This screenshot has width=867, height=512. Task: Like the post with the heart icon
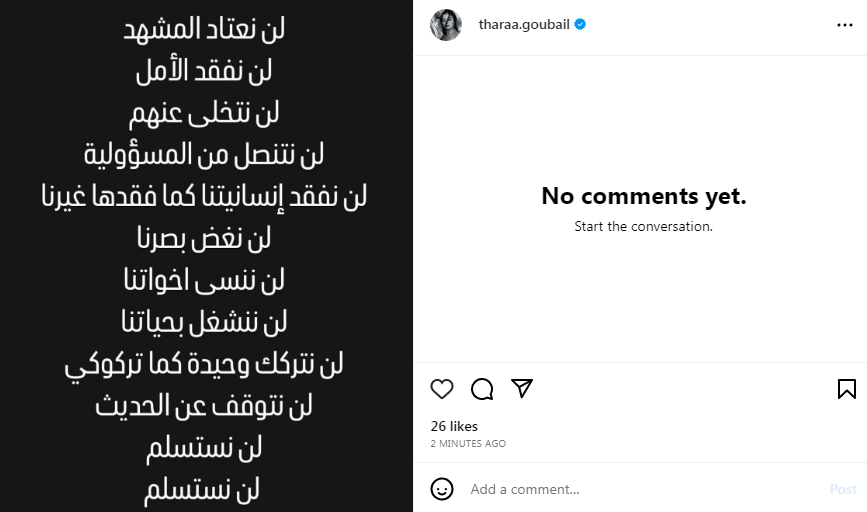tap(442, 389)
